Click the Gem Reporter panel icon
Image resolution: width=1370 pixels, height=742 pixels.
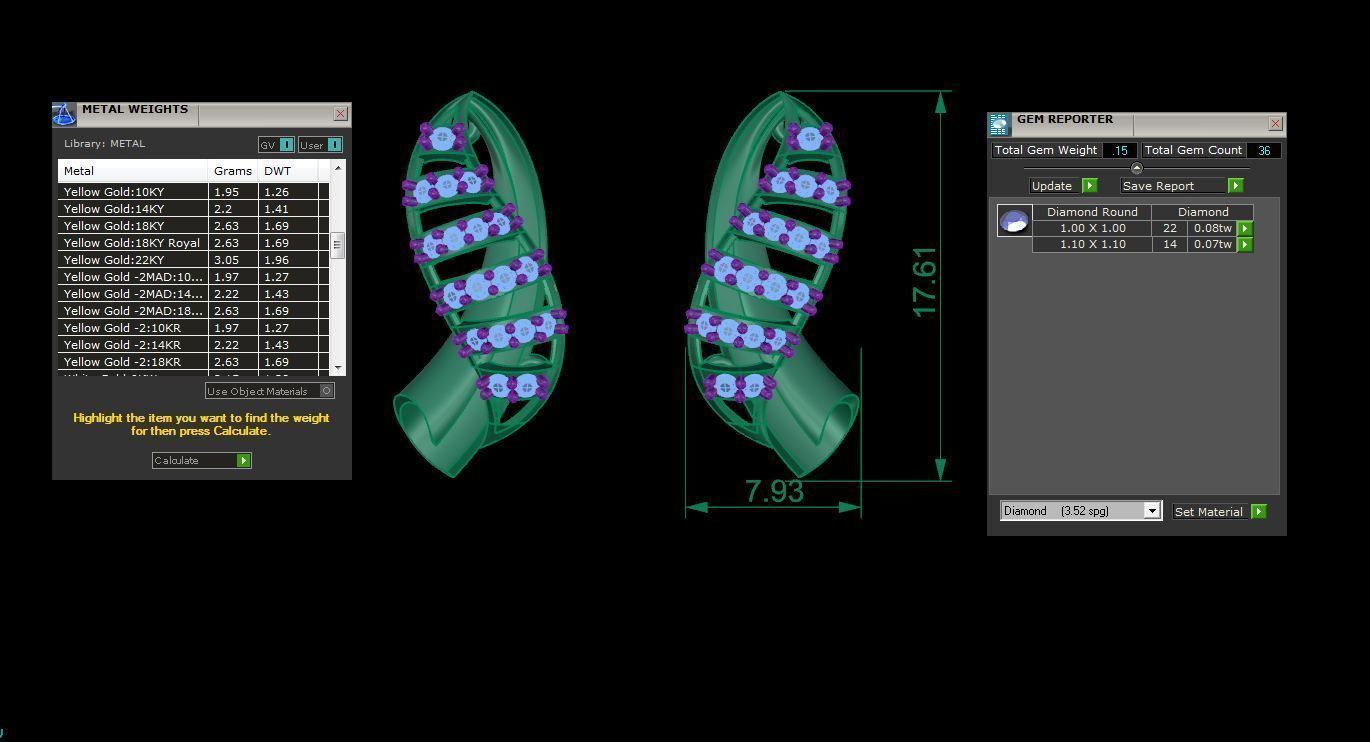tap(999, 124)
